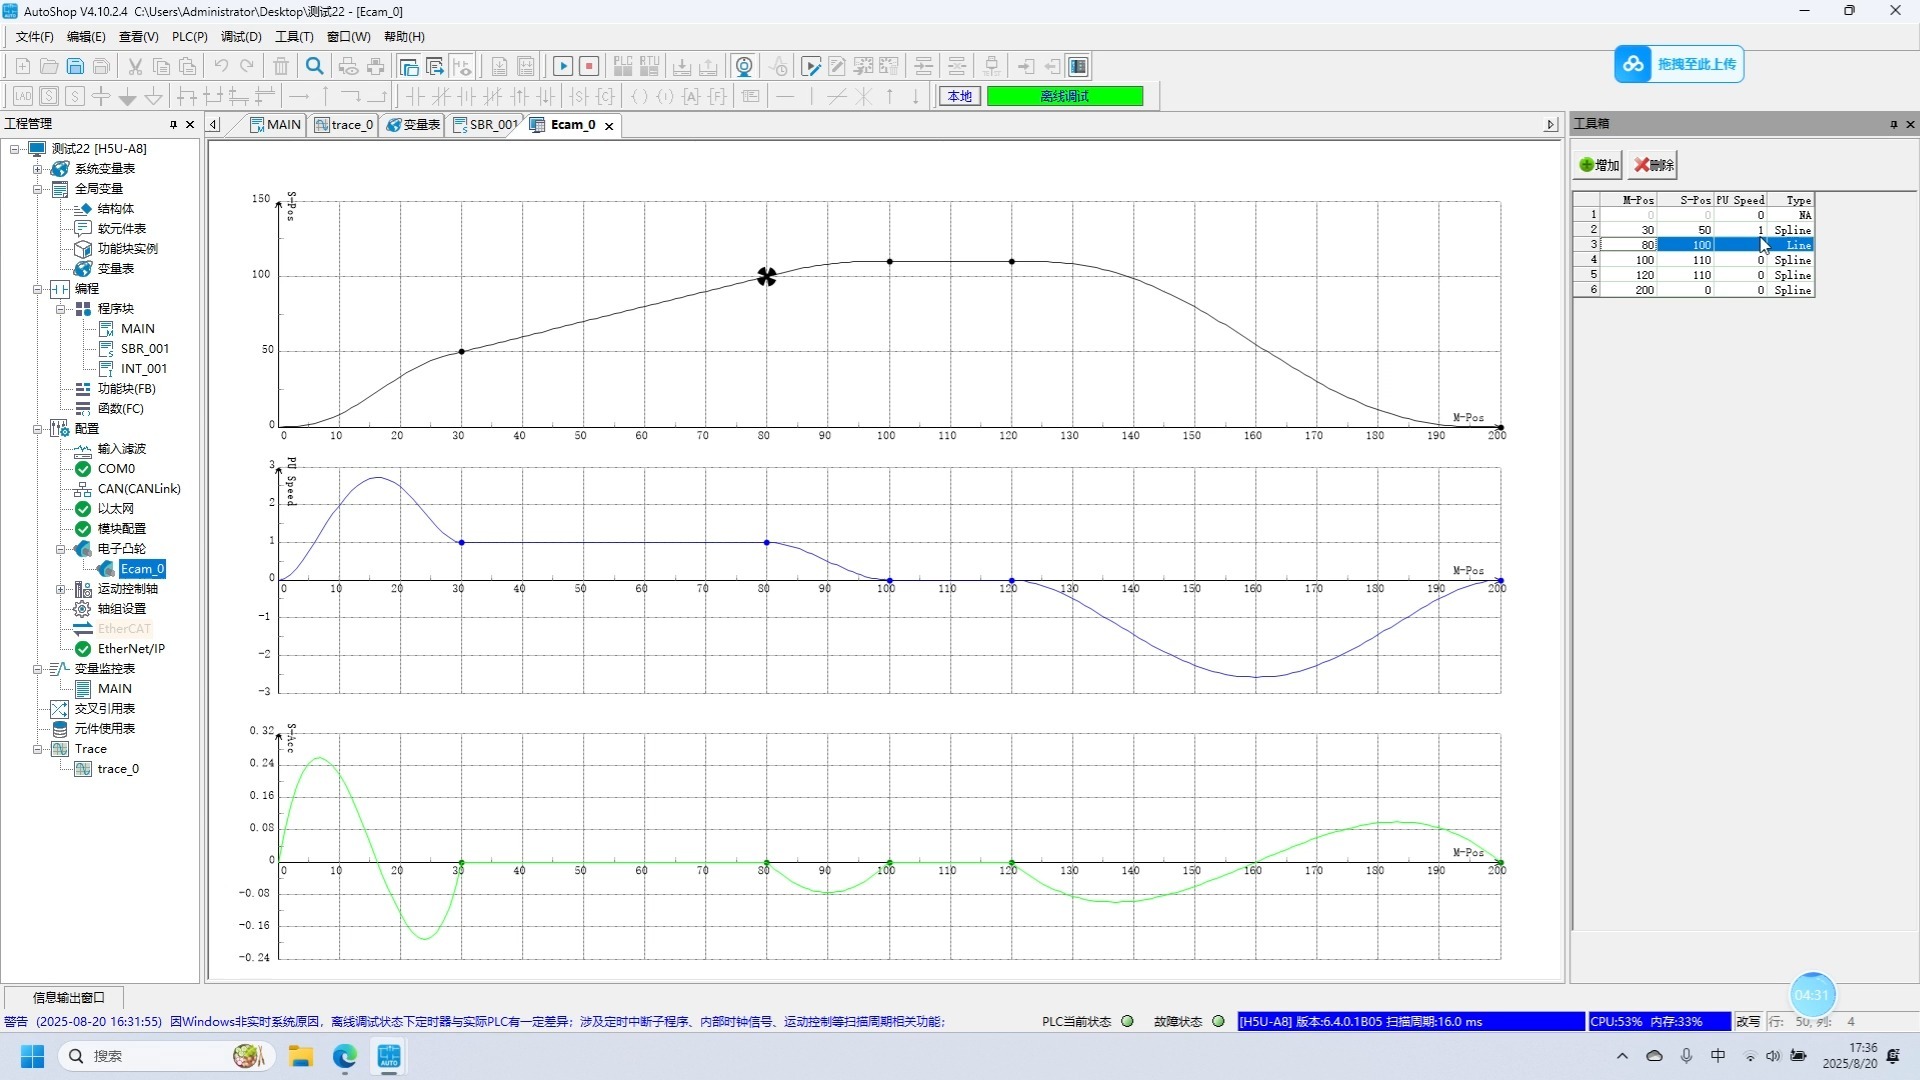
Task: Insert a normally open contact
Action: point(415,96)
